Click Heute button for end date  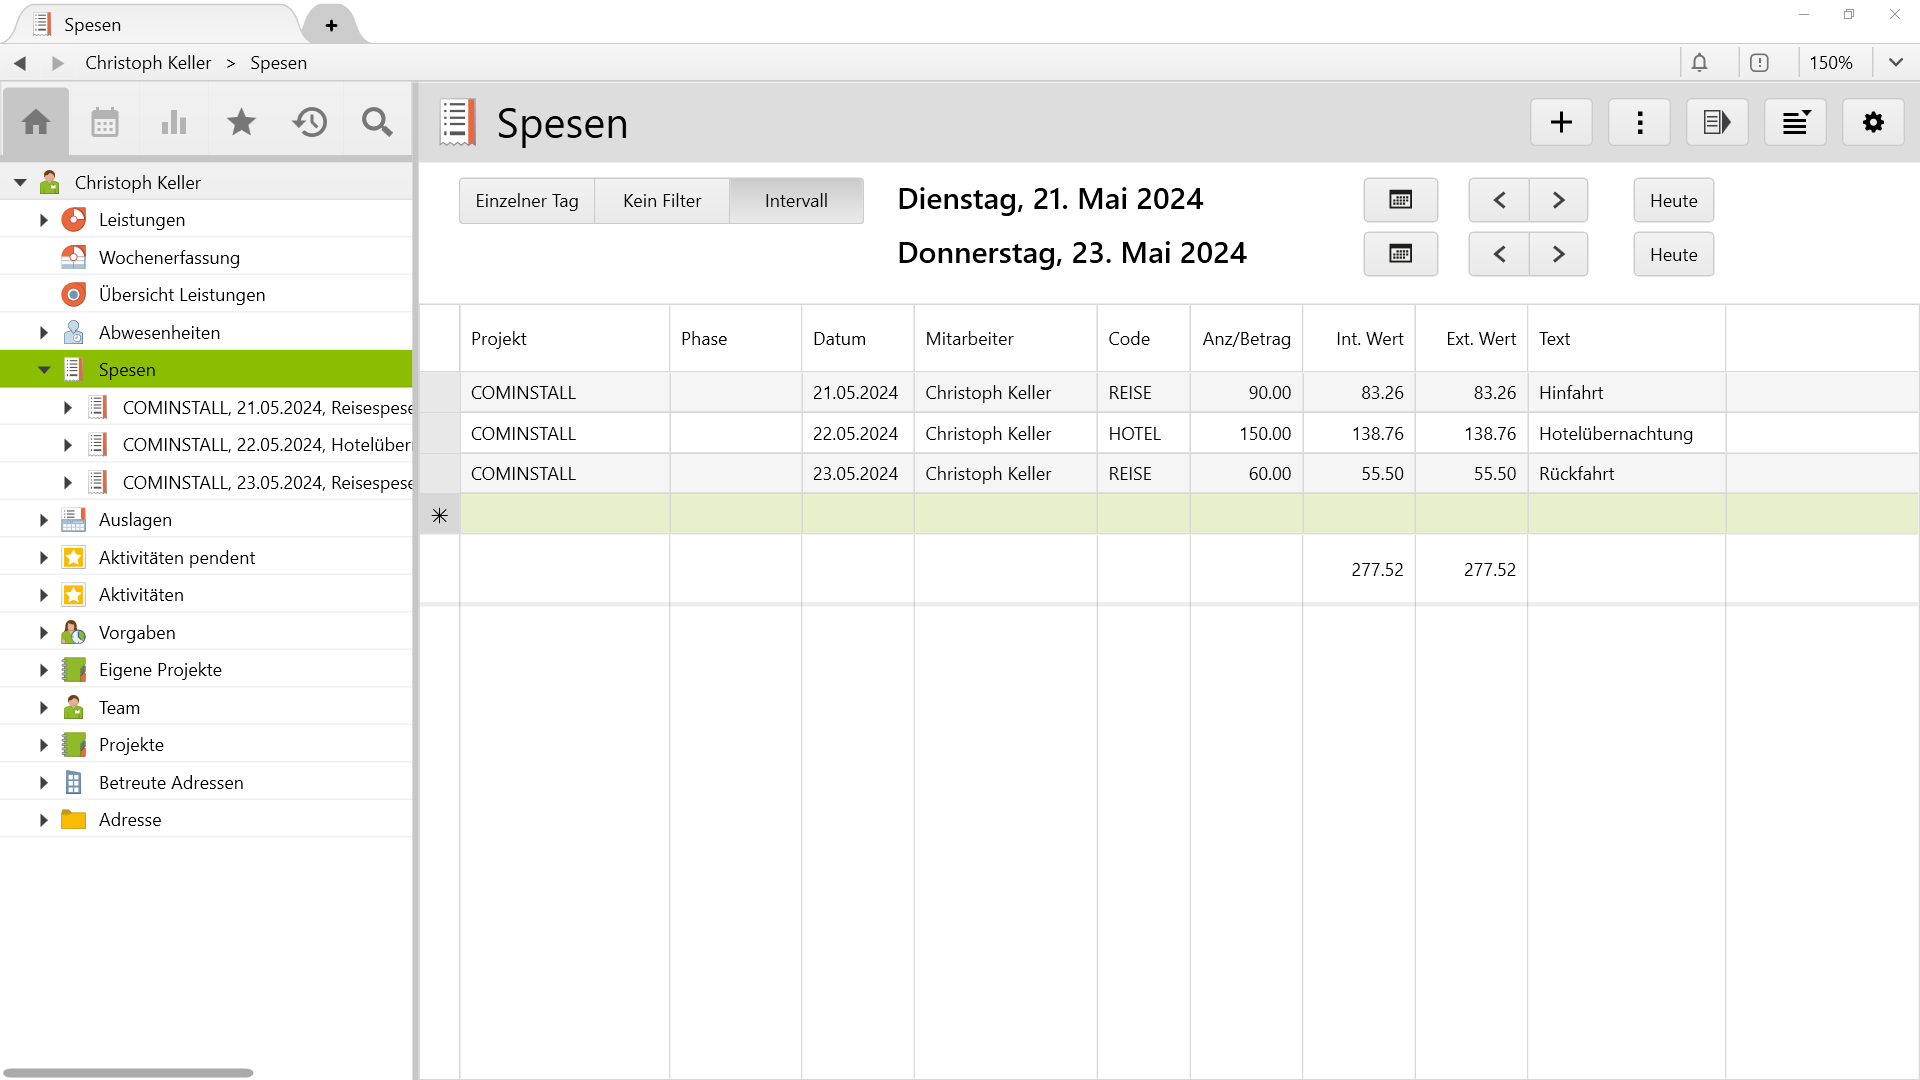[x=1673, y=255]
